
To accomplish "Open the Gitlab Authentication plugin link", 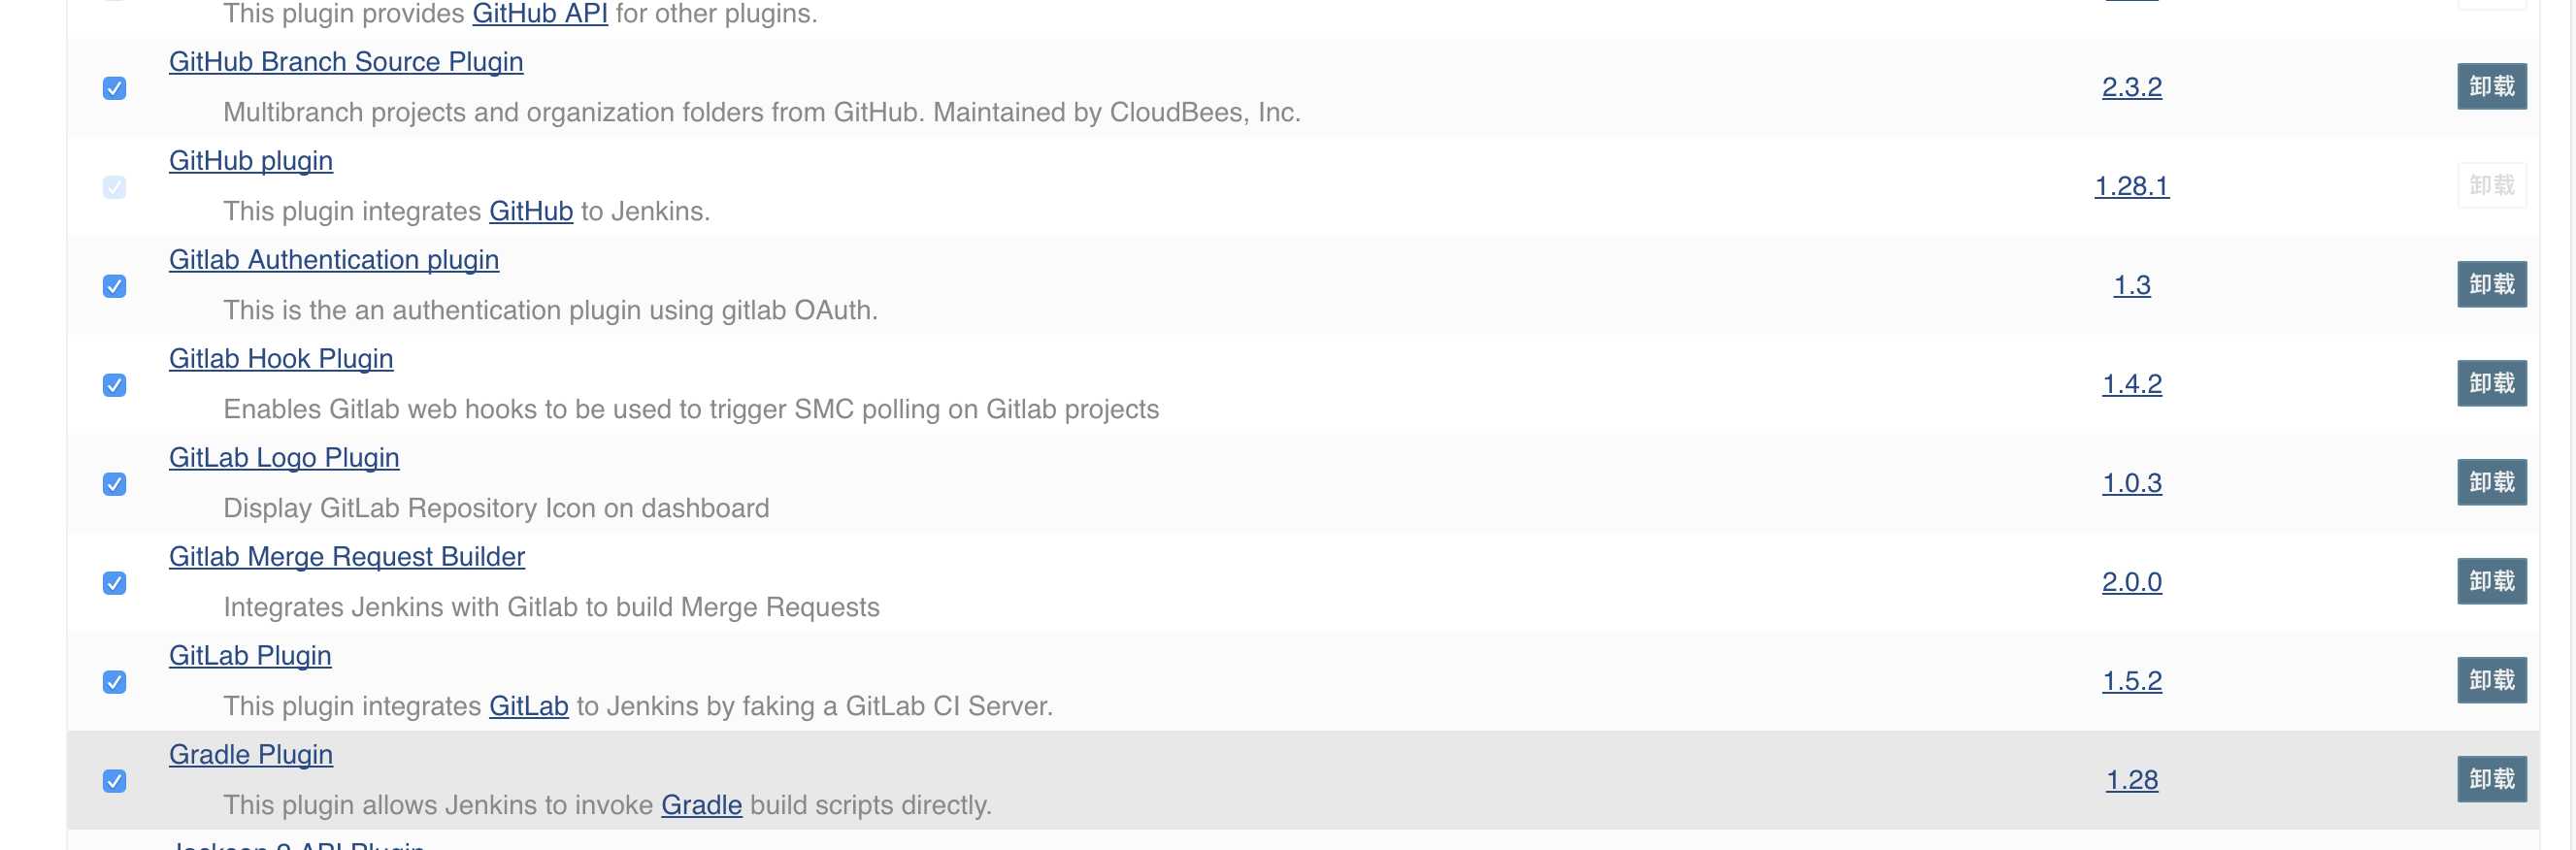I will click(333, 260).
